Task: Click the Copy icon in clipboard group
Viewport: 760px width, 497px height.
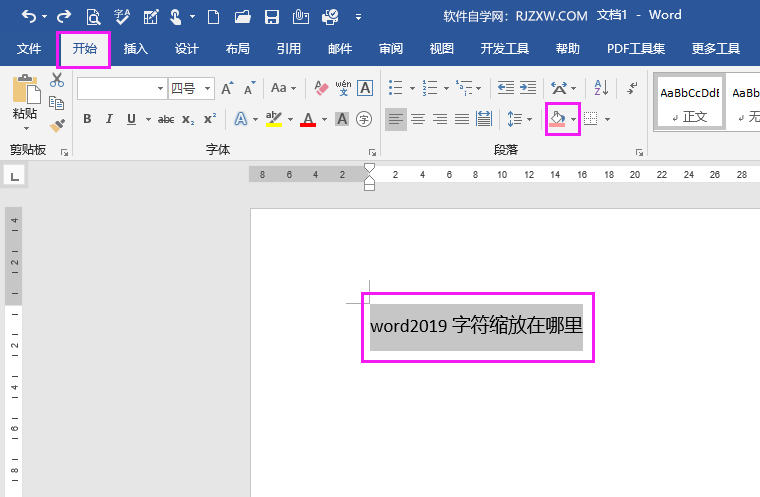Action: tap(57, 103)
